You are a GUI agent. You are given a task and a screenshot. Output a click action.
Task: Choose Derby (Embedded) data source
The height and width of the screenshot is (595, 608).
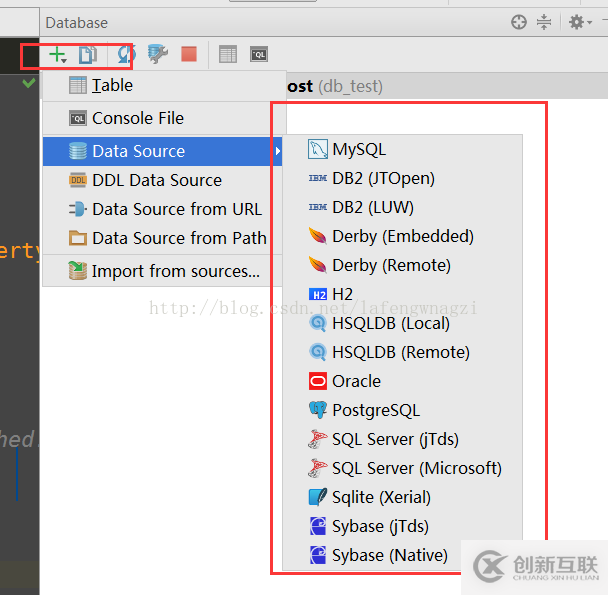coord(402,237)
